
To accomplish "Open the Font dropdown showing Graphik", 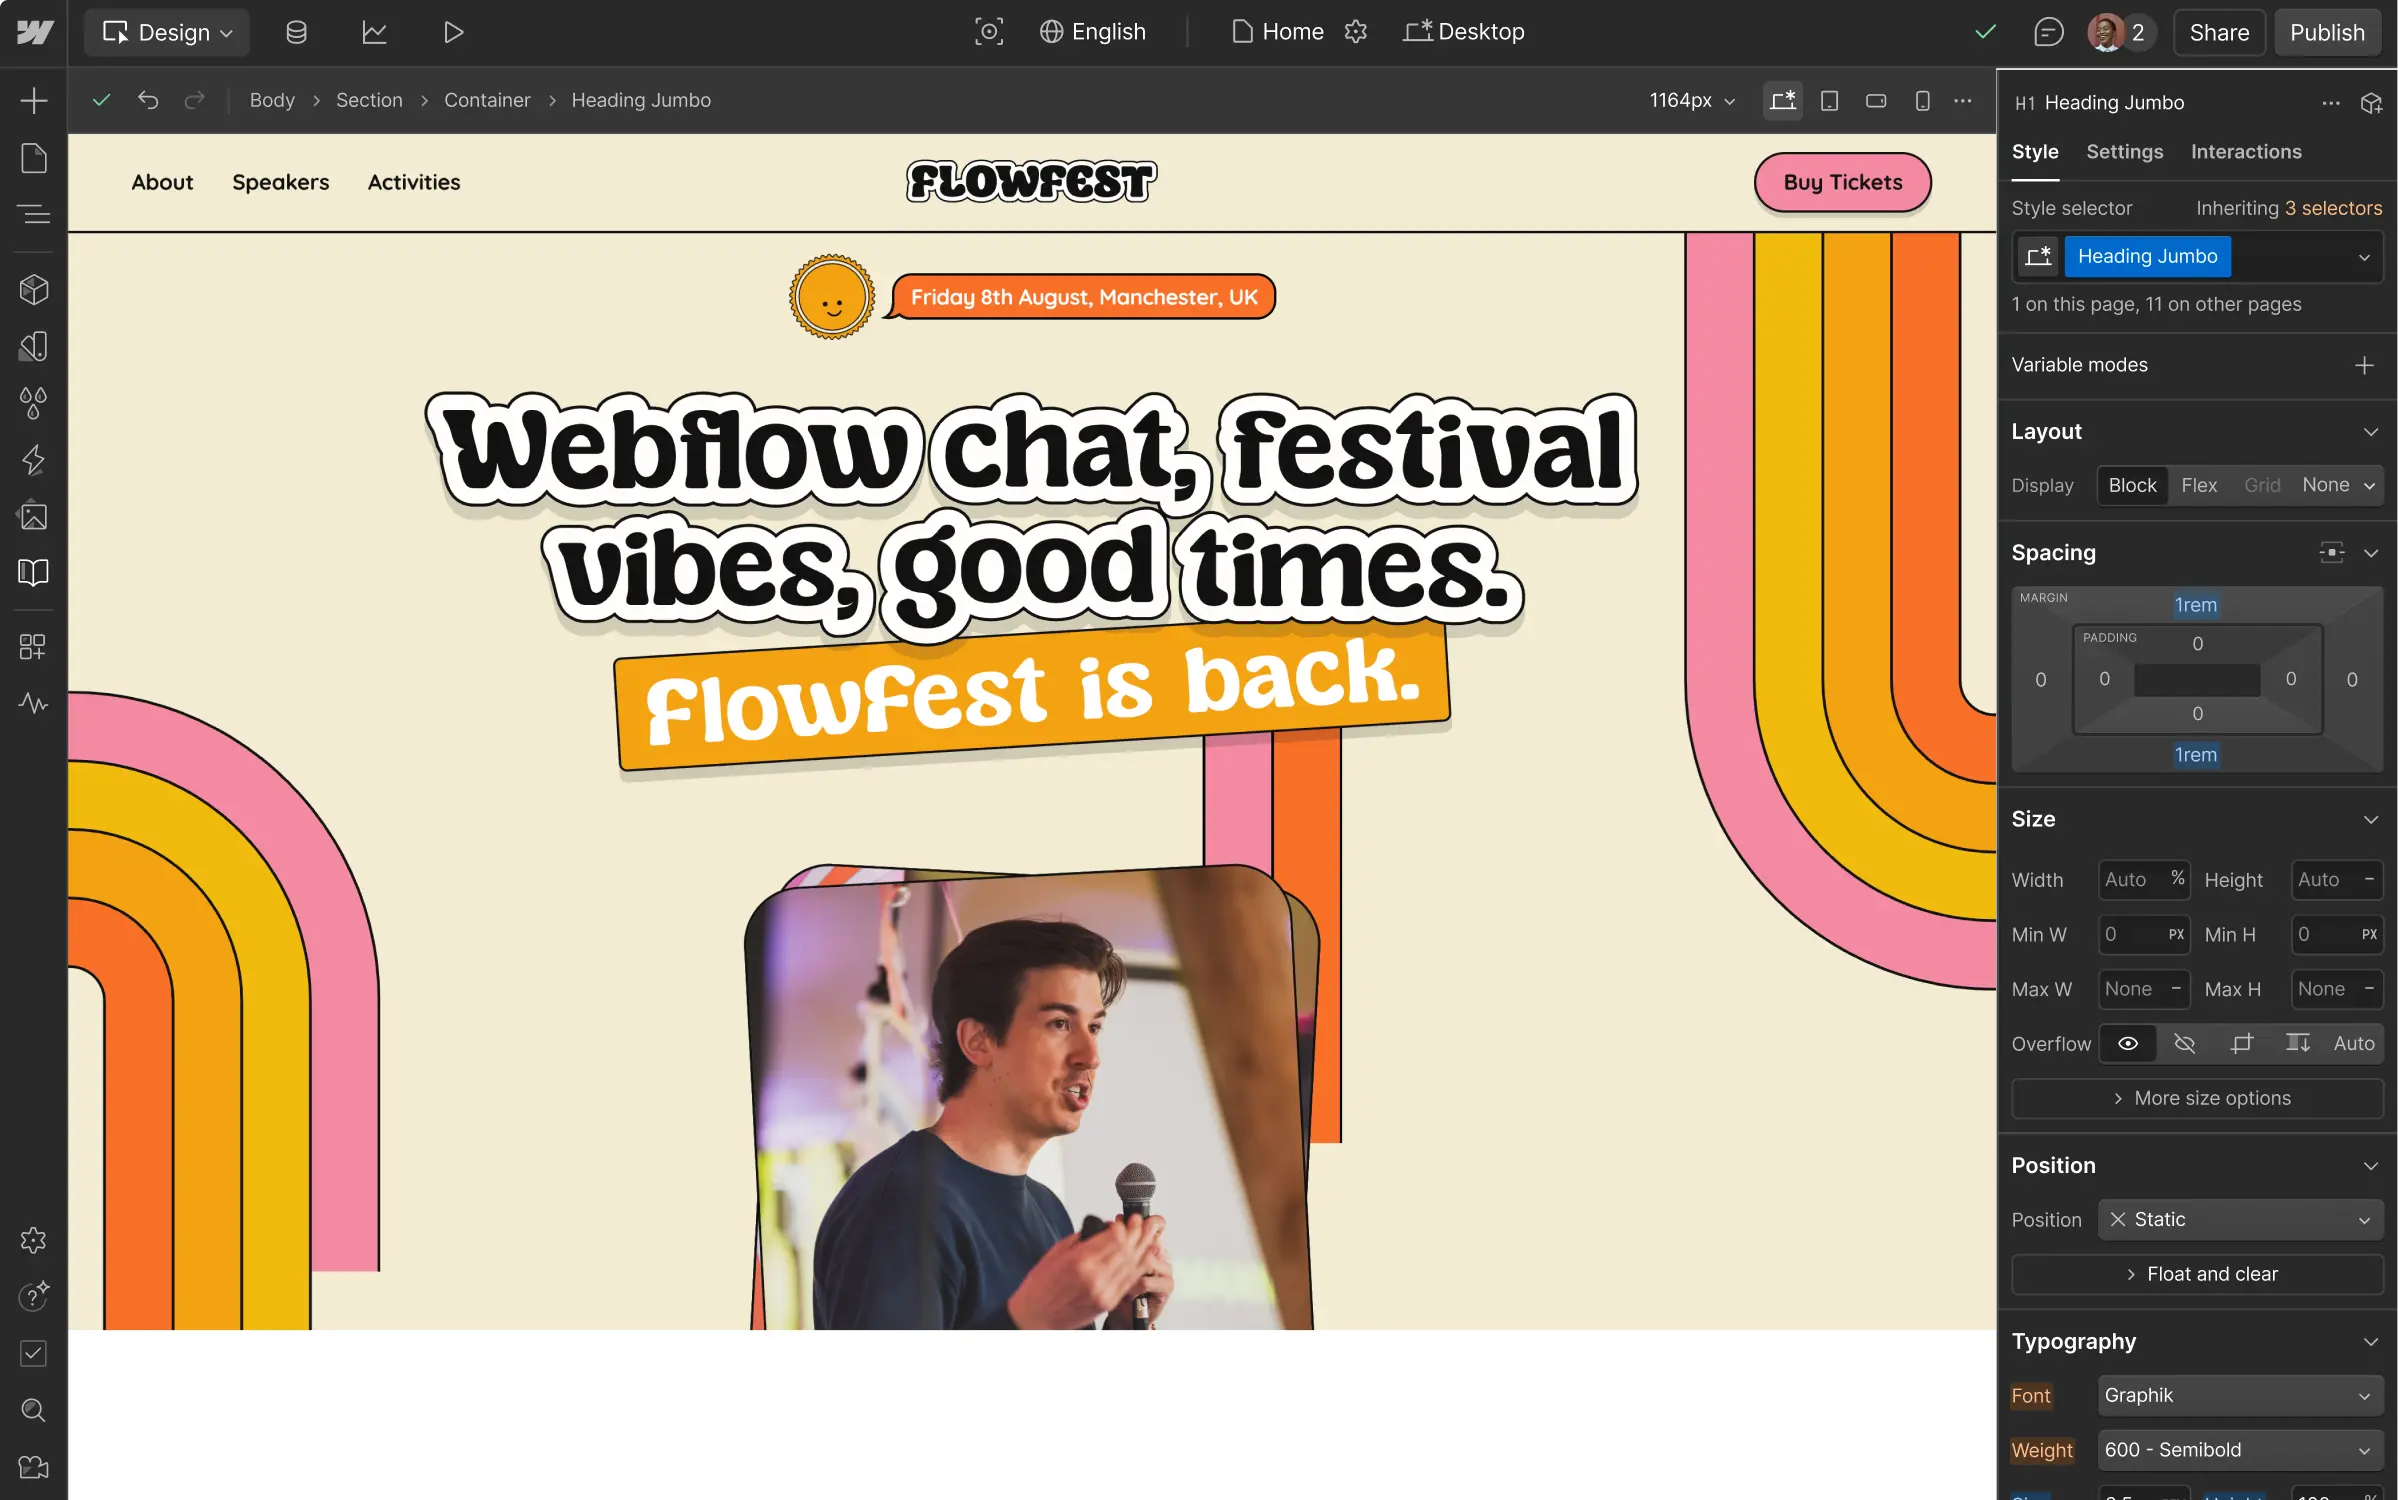I will pyautogui.click(x=2239, y=1395).
